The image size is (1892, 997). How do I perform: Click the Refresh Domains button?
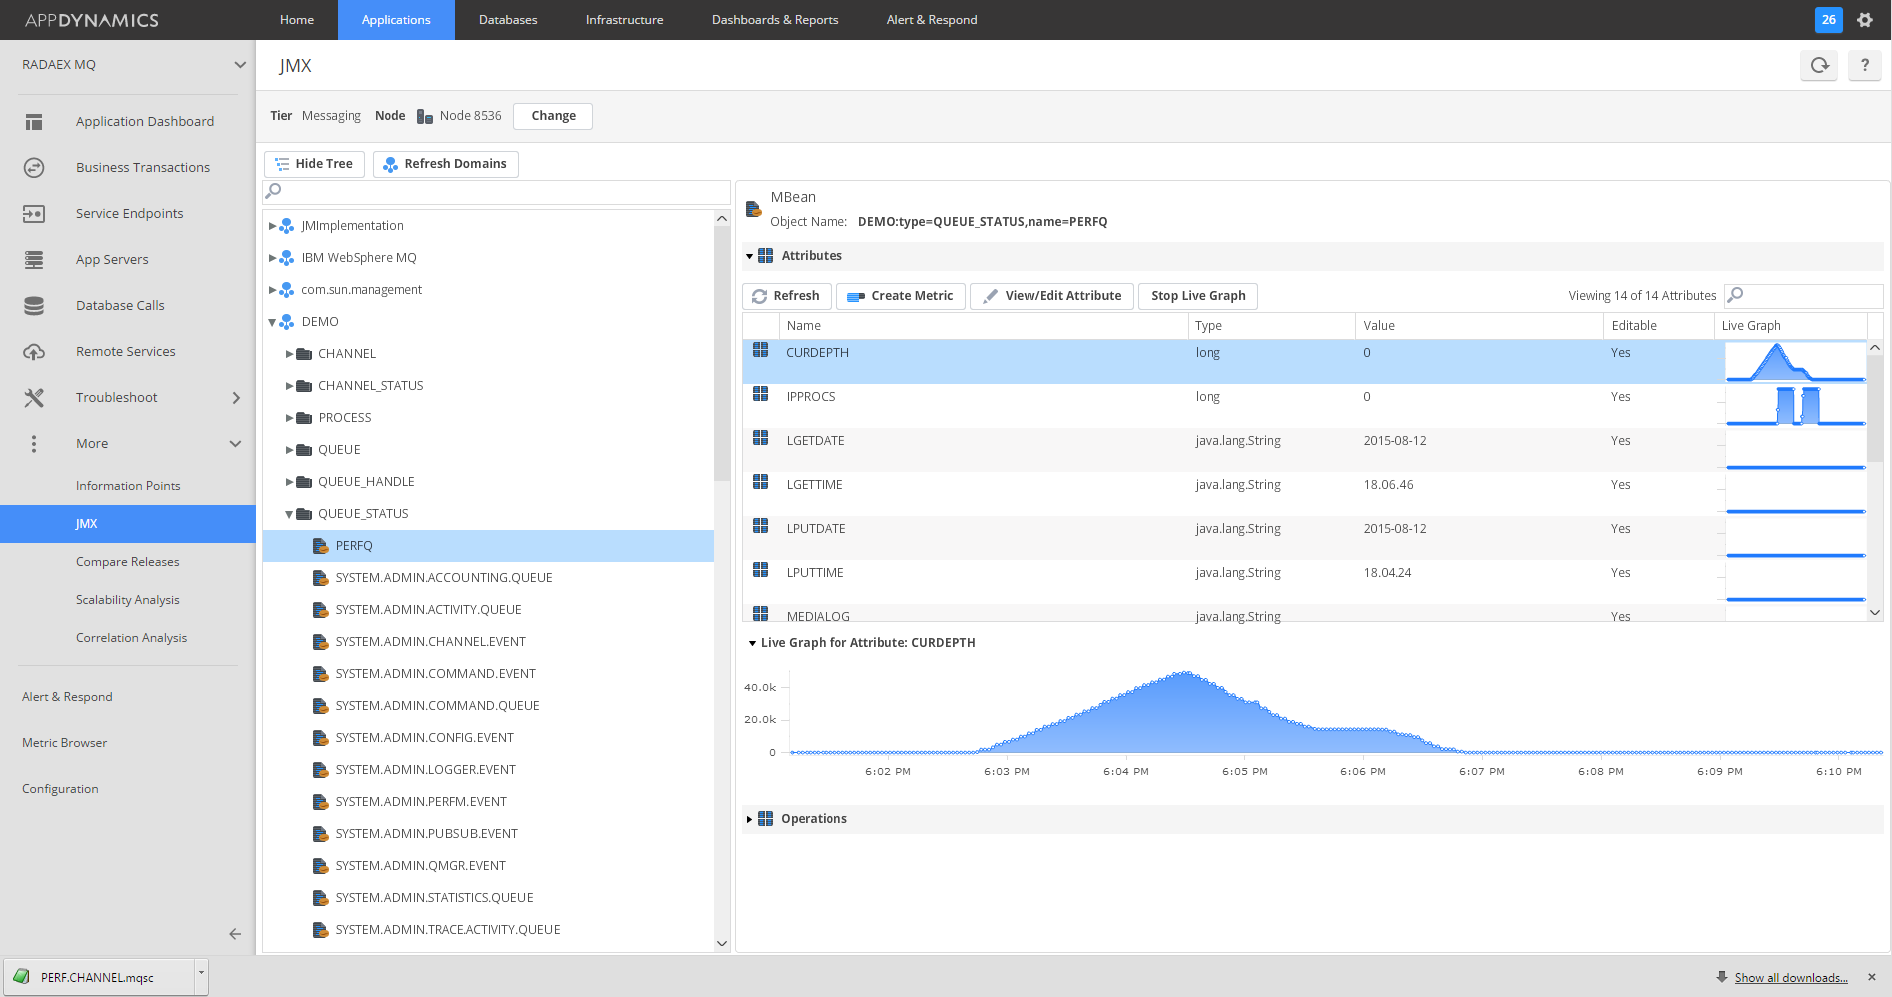[445, 164]
